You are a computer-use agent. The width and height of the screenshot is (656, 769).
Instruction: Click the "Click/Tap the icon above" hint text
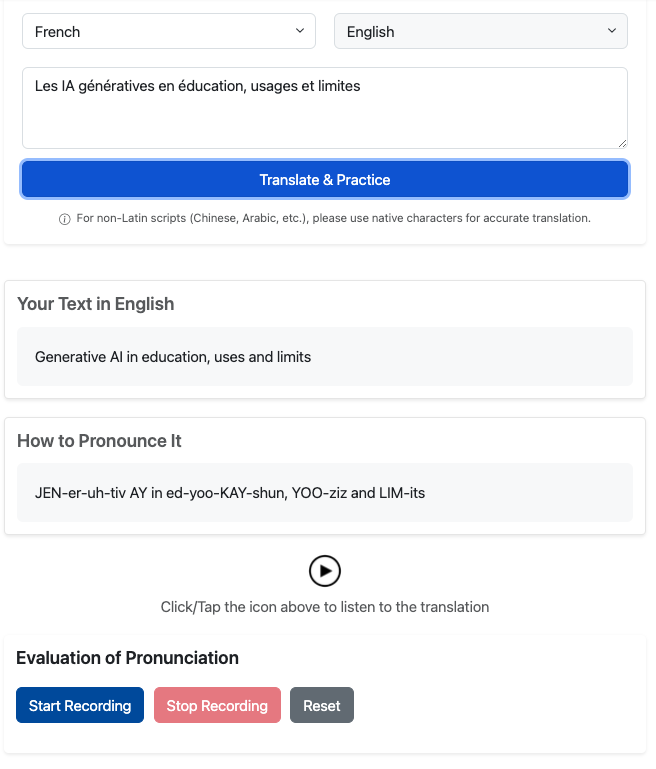pyautogui.click(x=325, y=607)
